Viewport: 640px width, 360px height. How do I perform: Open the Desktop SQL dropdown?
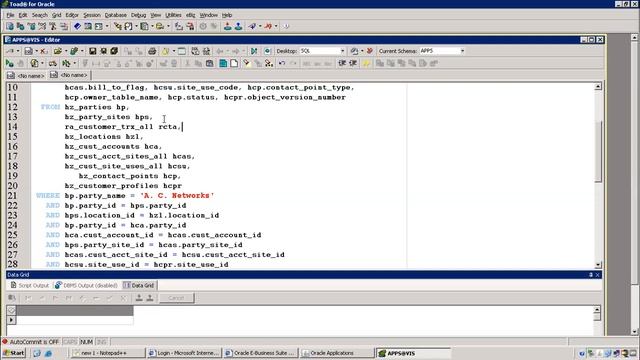(x=342, y=51)
